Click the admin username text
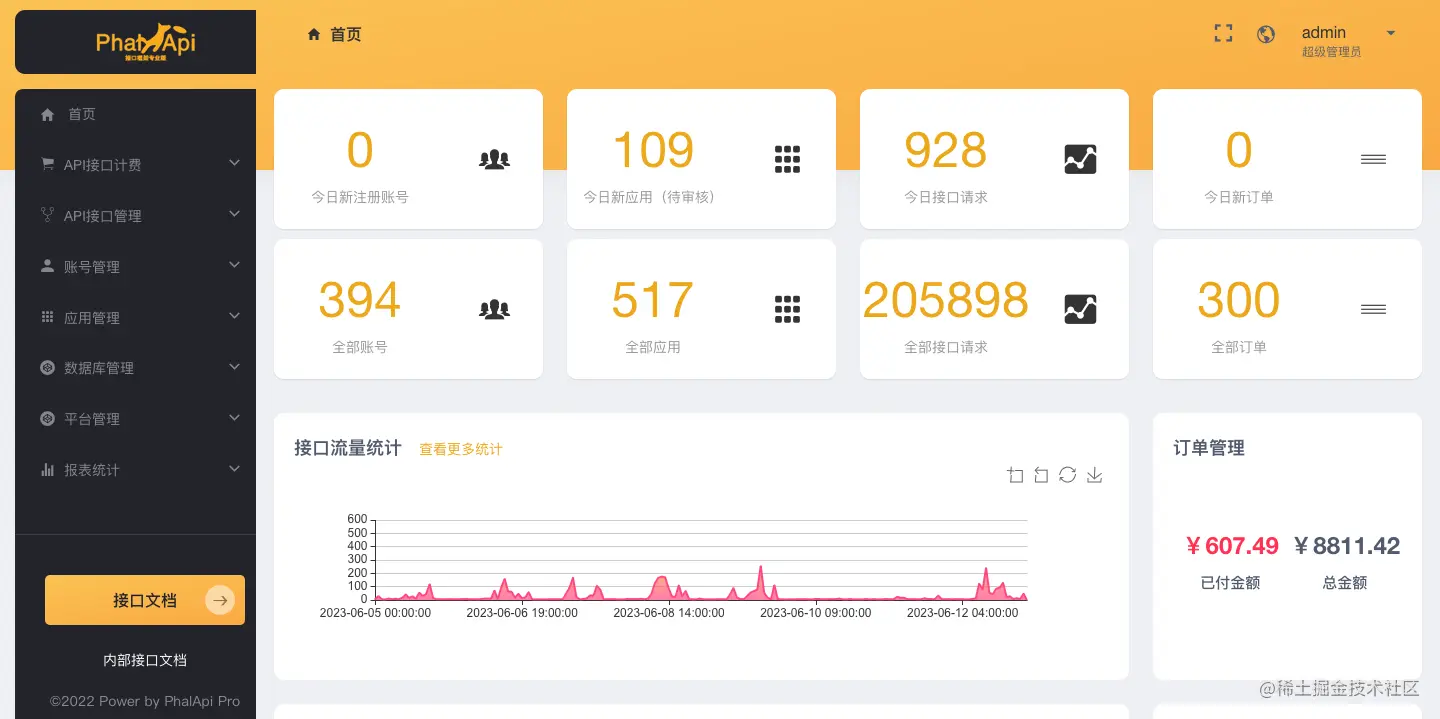The width and height of the screenshot is (1440, 719). pyautogui.click(x=1324, y=32)
